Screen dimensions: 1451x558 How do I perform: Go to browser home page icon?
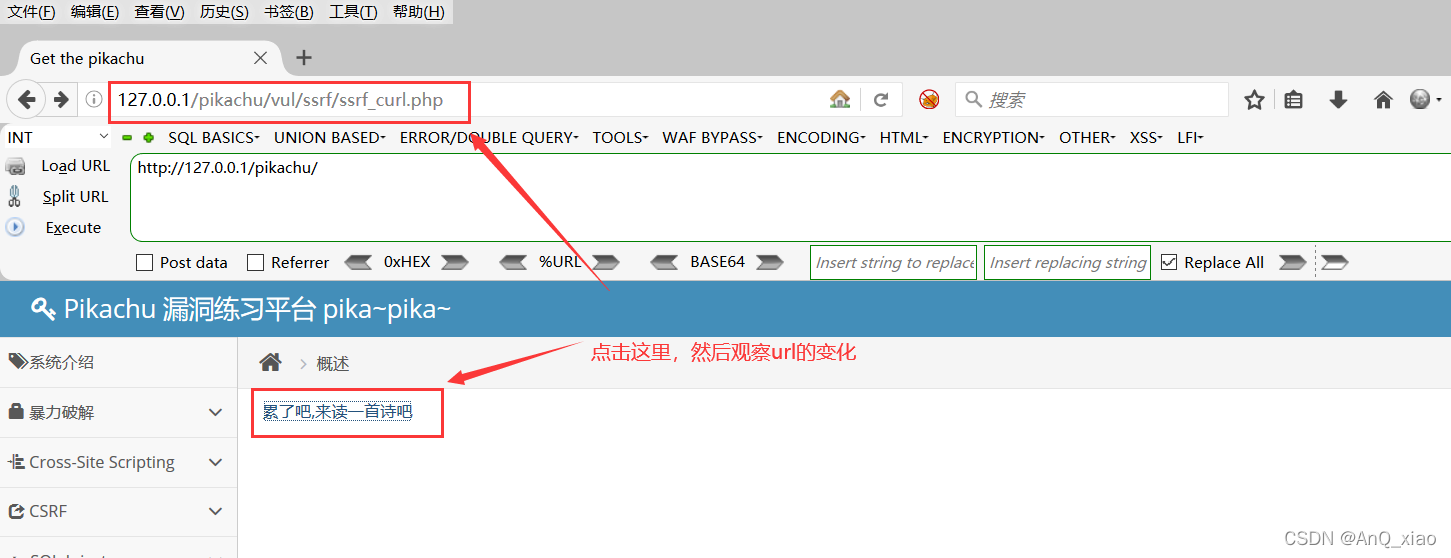coord(1383,100)
